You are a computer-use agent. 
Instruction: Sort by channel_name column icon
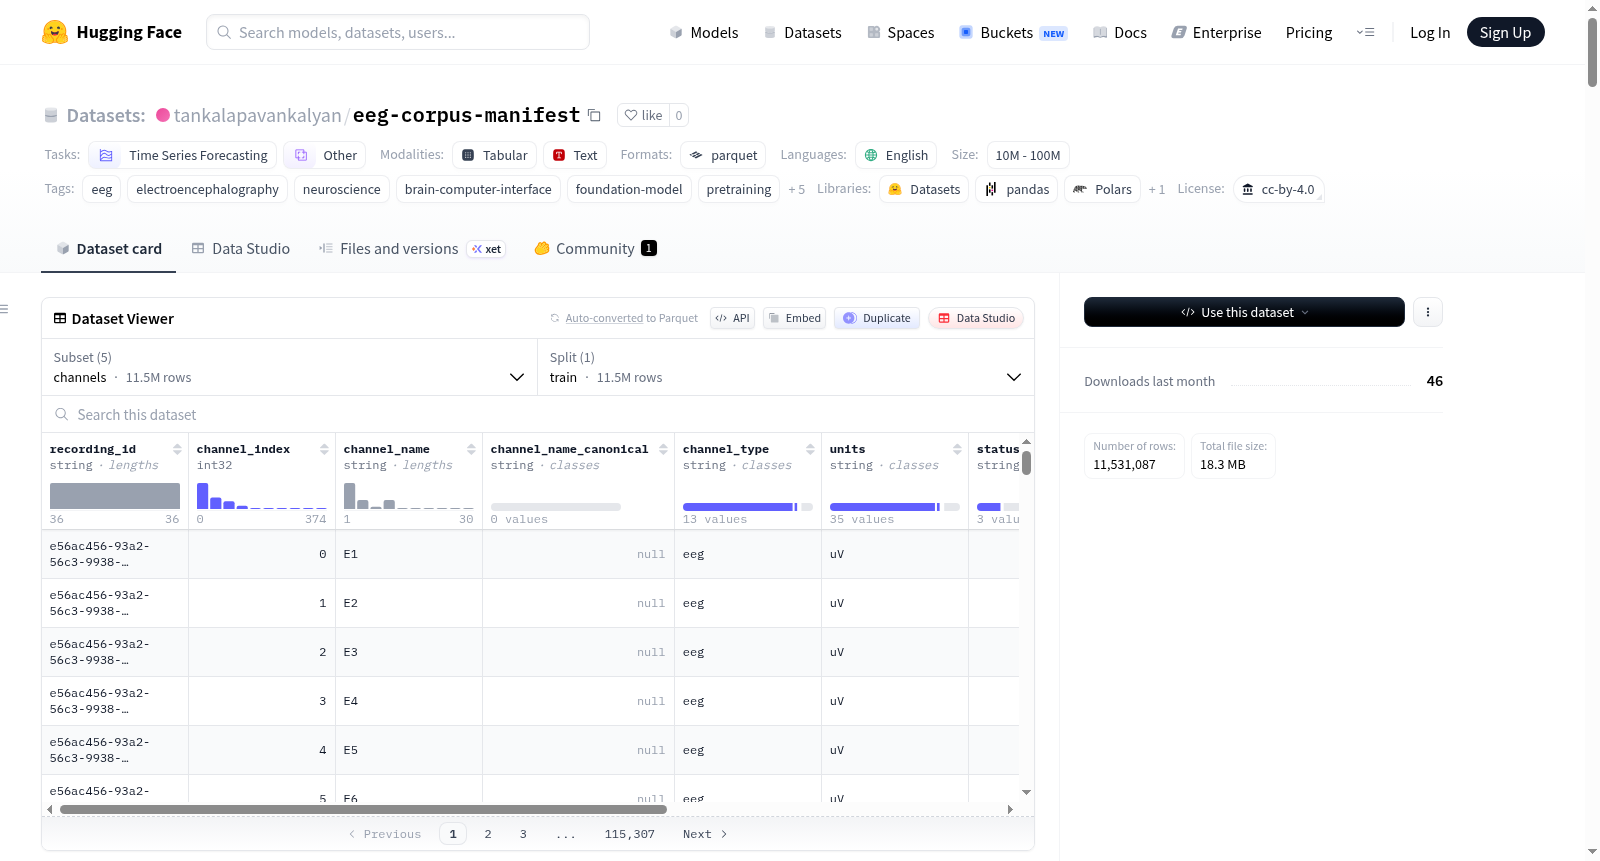pyautogui.click(x=471, y=449)
